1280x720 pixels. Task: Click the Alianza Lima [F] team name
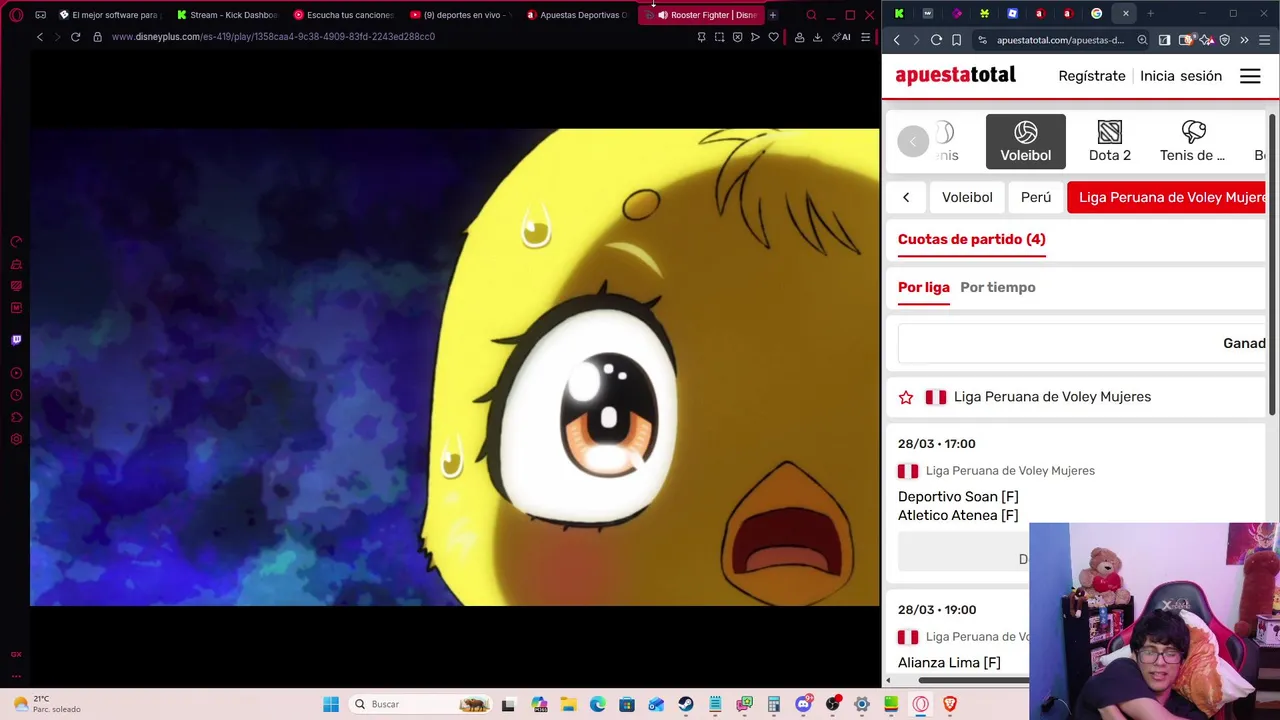coord(949,662)
